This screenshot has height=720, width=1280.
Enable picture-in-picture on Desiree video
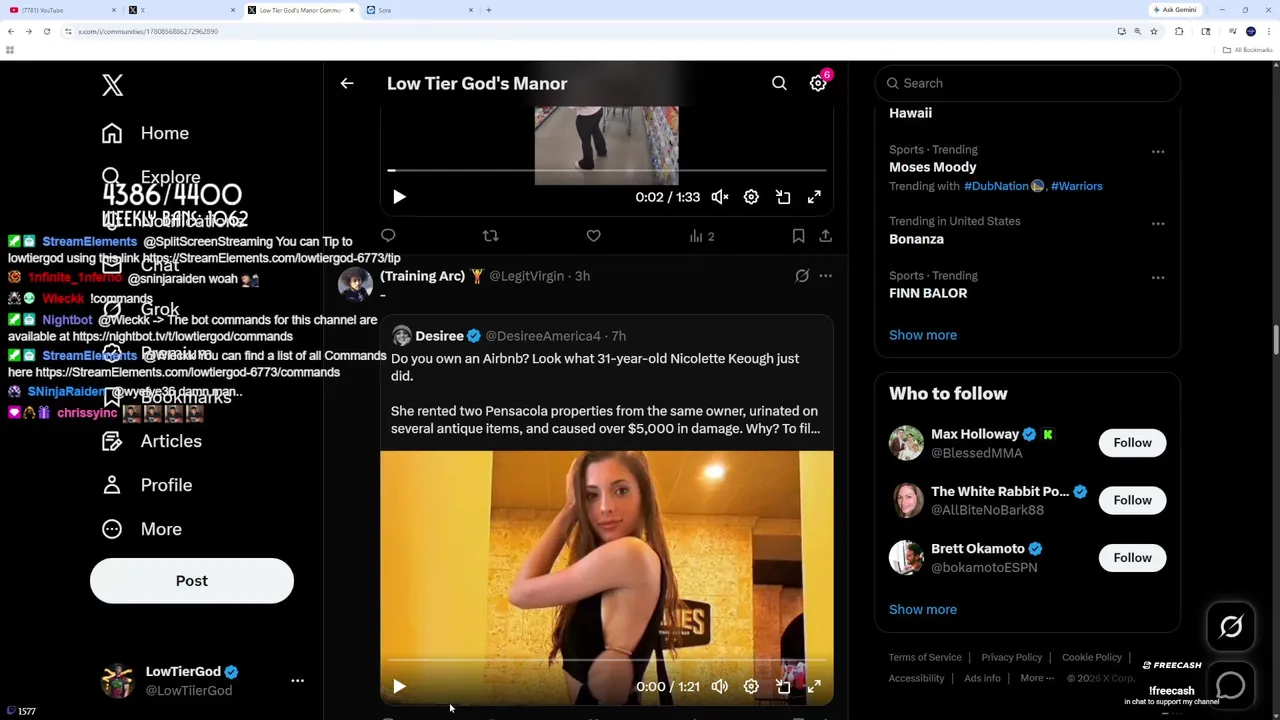783,687
